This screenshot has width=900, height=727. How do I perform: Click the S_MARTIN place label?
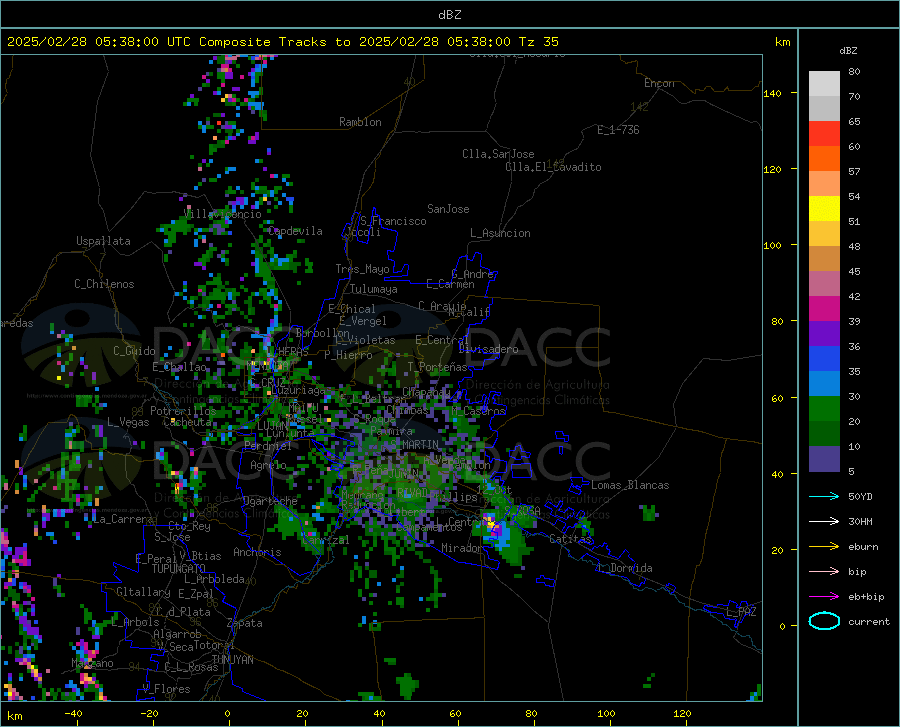(x=415, y=445)
